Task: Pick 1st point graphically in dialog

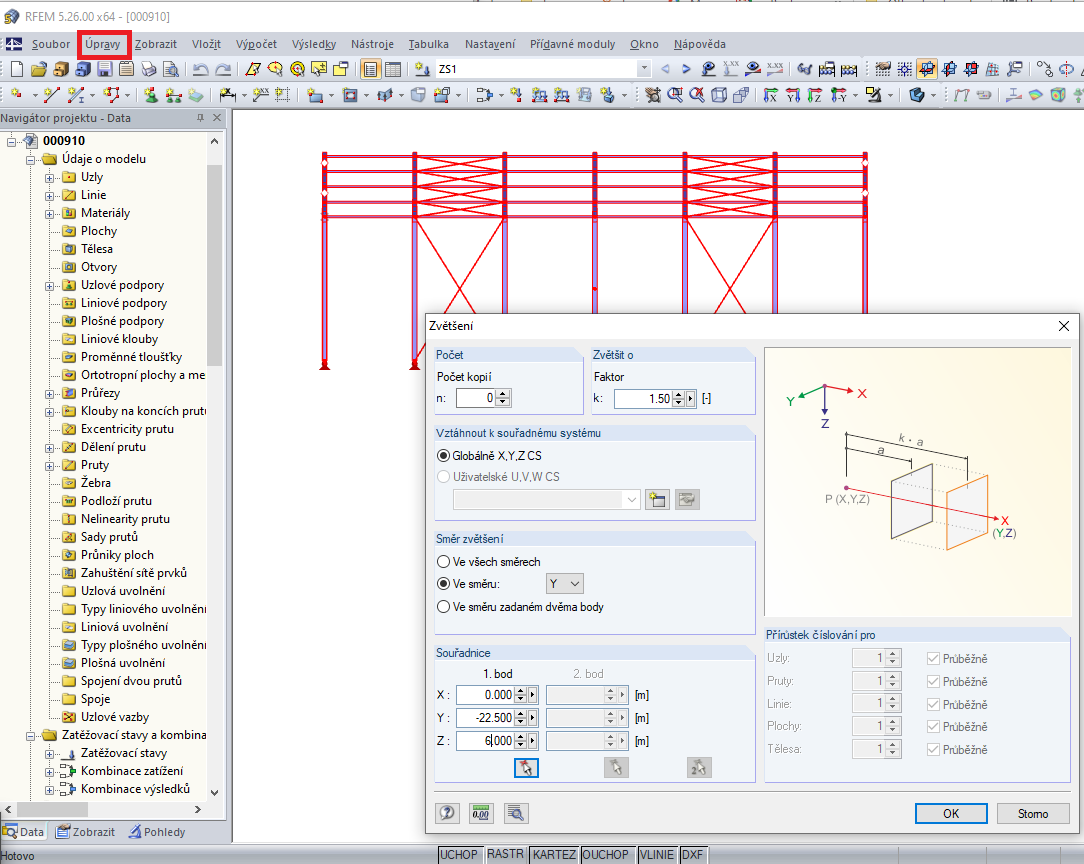Action: coord(526,768)
